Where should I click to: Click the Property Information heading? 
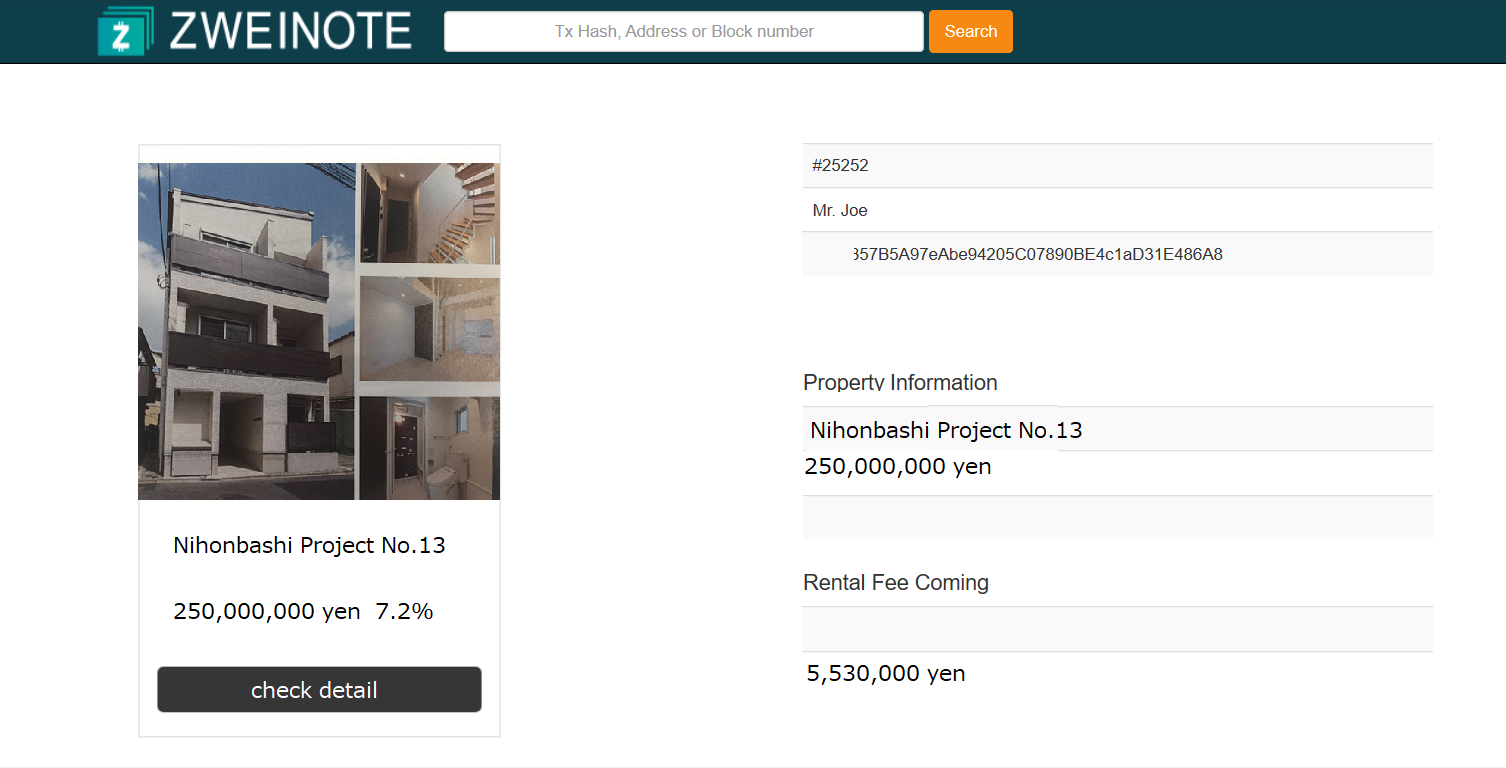coord(900,383)
